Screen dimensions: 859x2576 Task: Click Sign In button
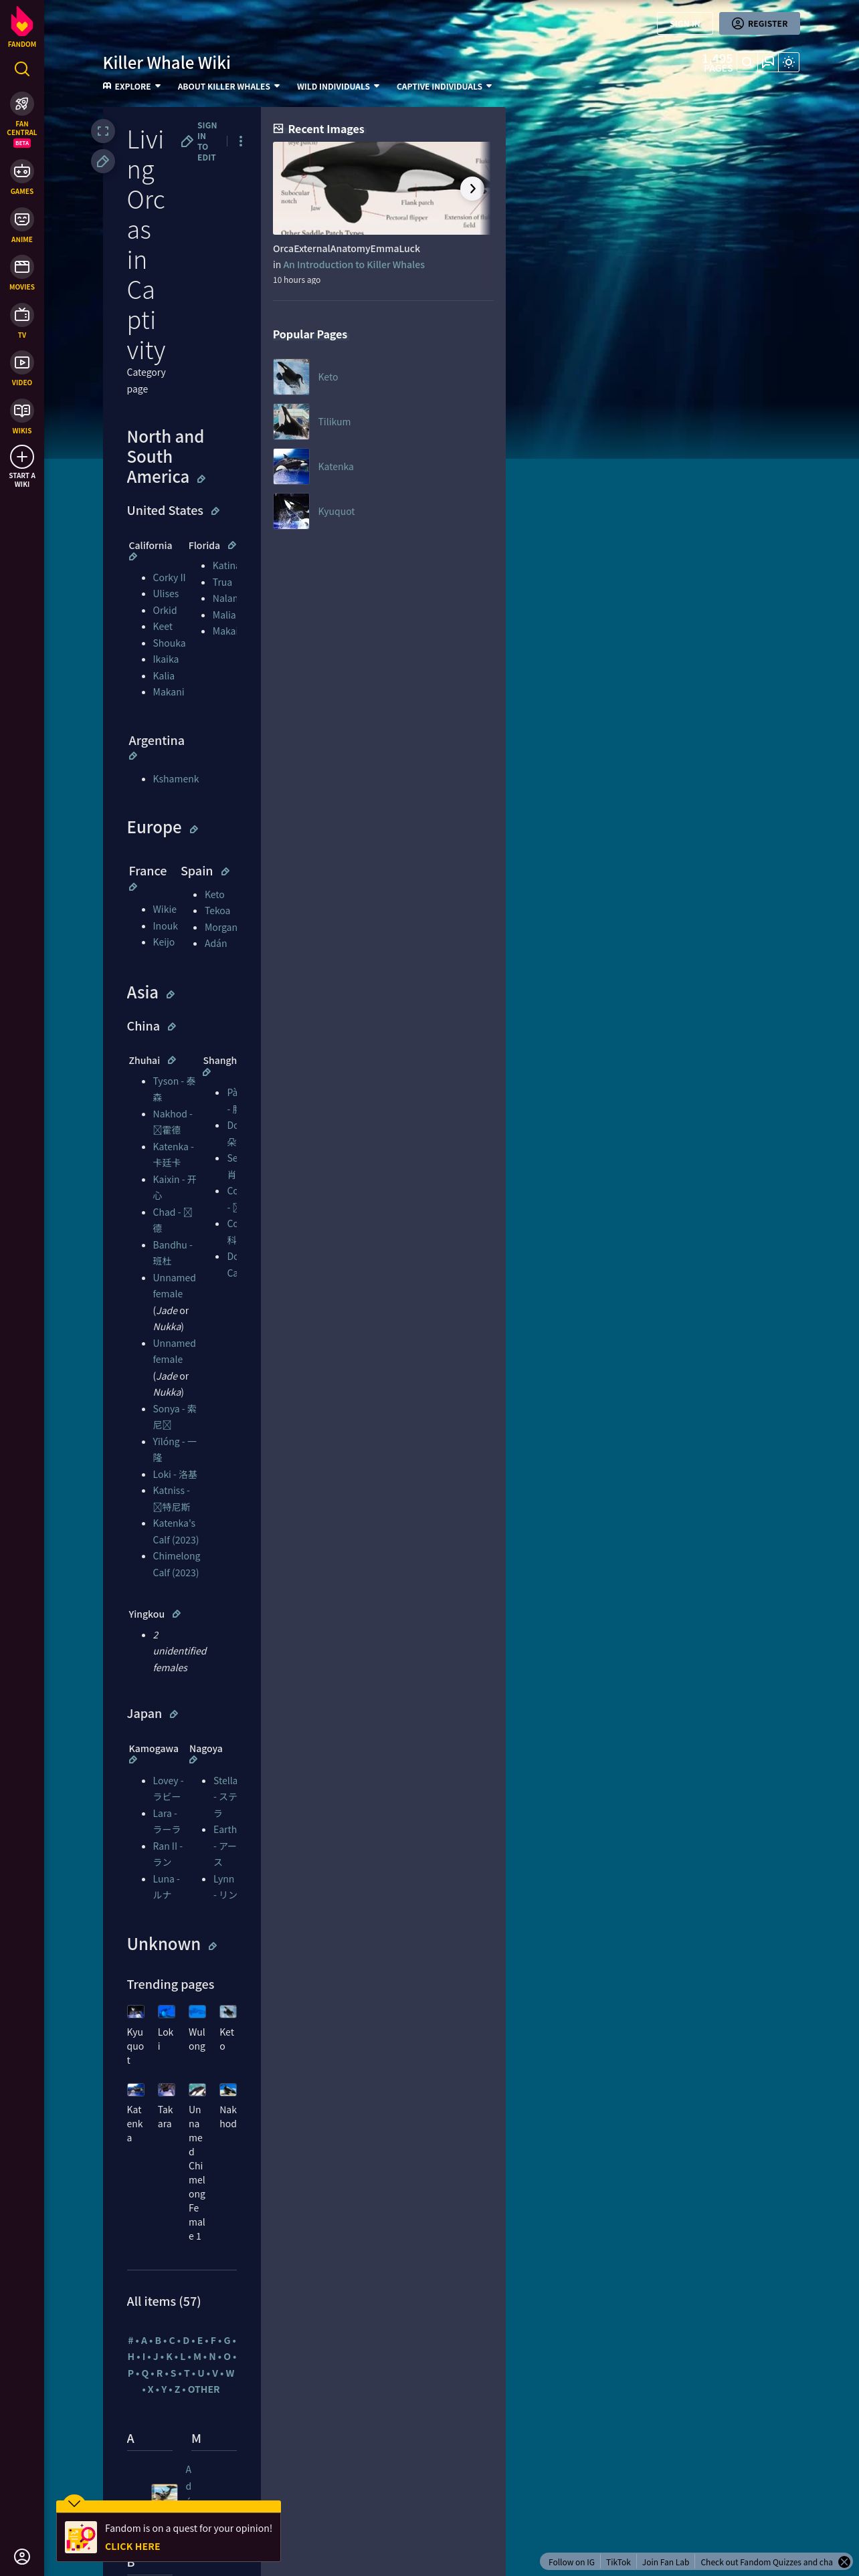click(x=685, y=24)
